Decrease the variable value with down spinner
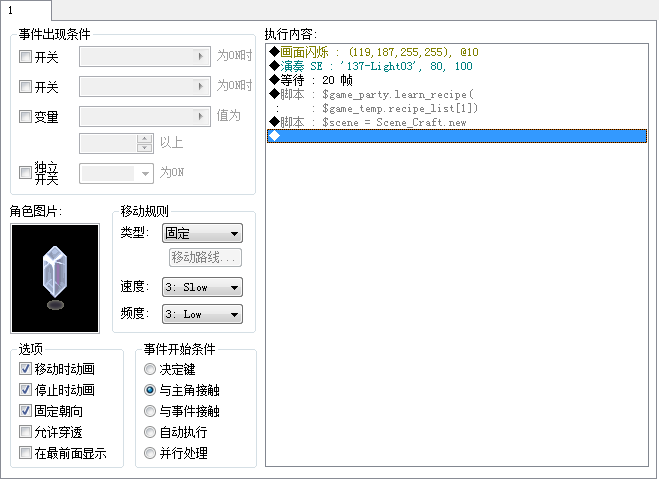Viewport: 659px width, 480px height. point(145,148)
